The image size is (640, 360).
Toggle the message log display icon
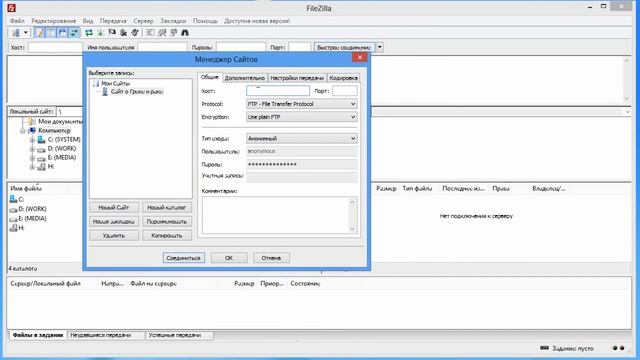[39, 33]
